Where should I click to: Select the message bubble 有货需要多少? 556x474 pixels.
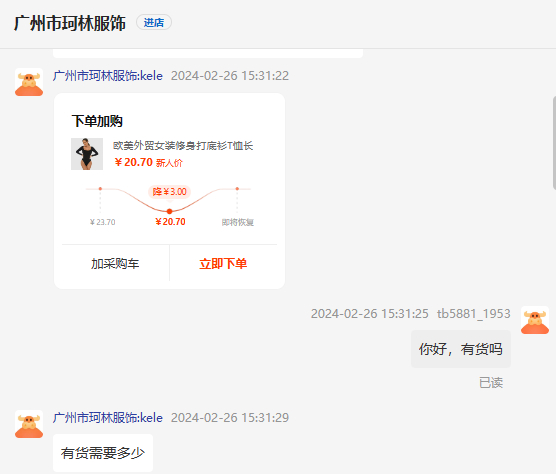pyautogui.click(x=103, y=453)
